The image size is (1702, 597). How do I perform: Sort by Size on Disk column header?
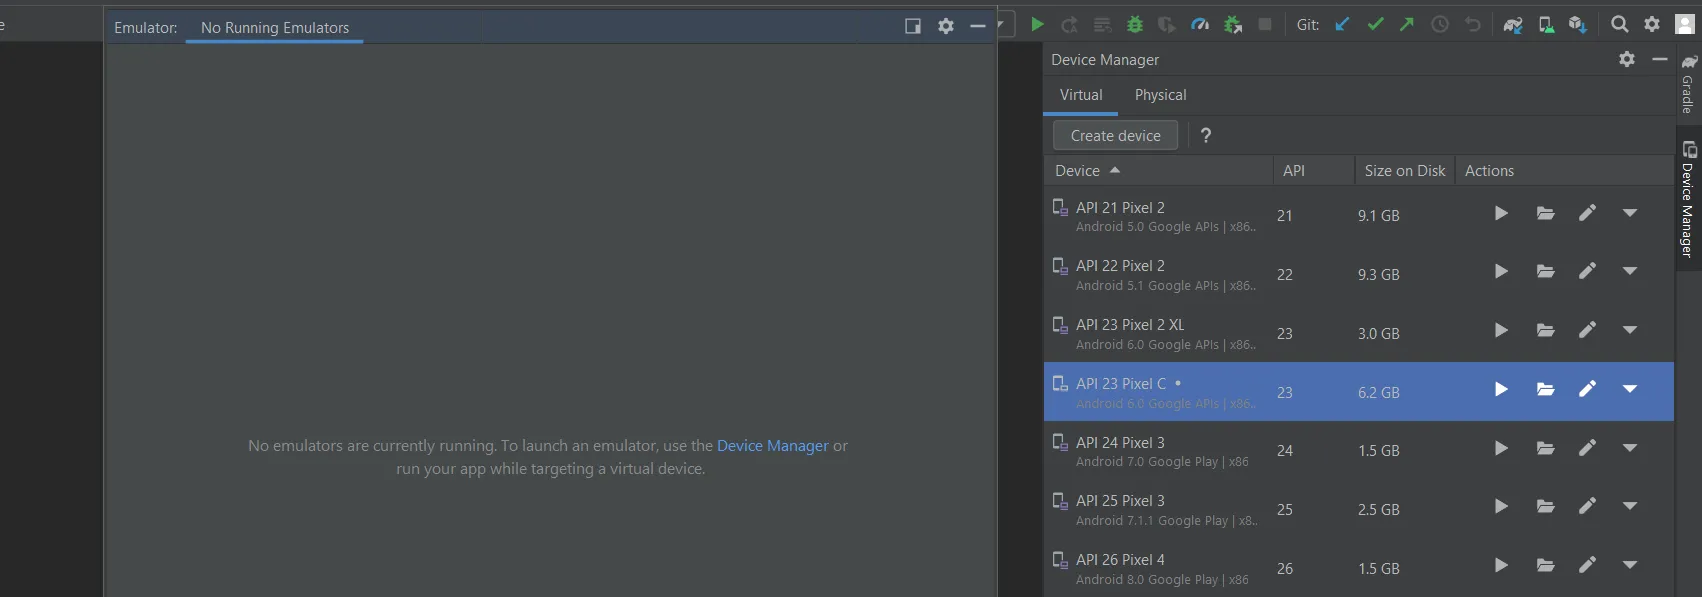tap(1404, 171)
